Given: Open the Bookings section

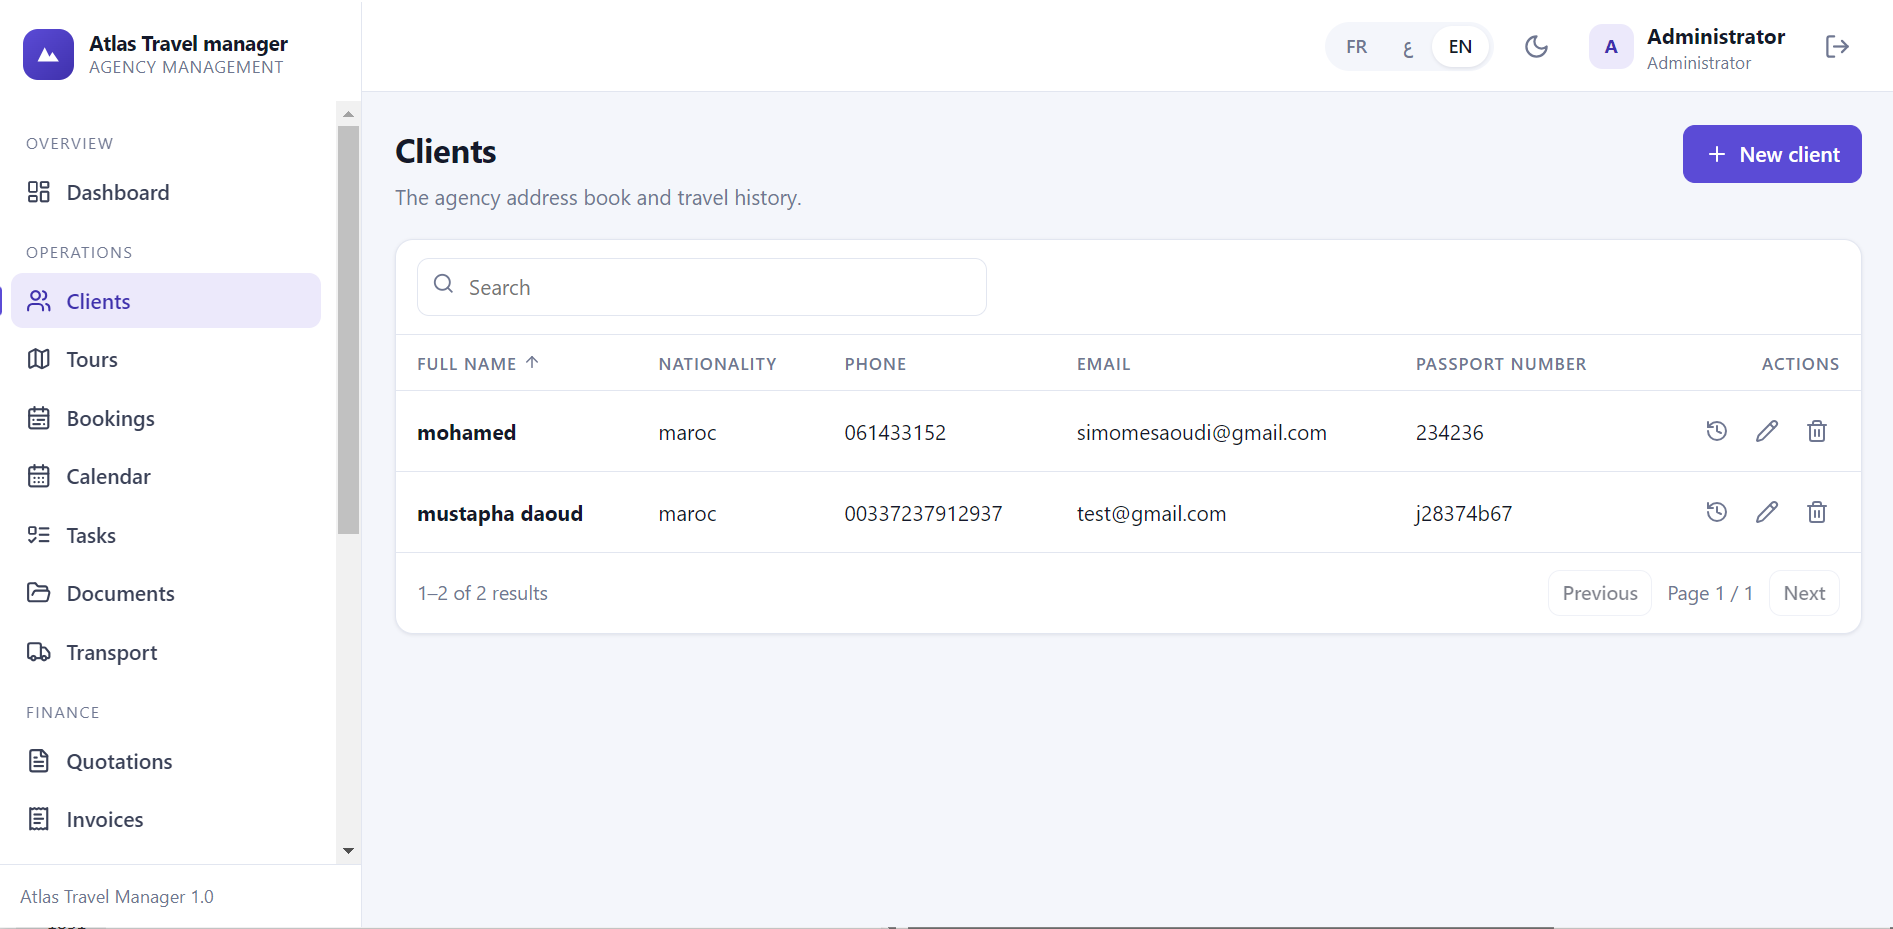Looking at the screenshot, I should coord(166,418).
